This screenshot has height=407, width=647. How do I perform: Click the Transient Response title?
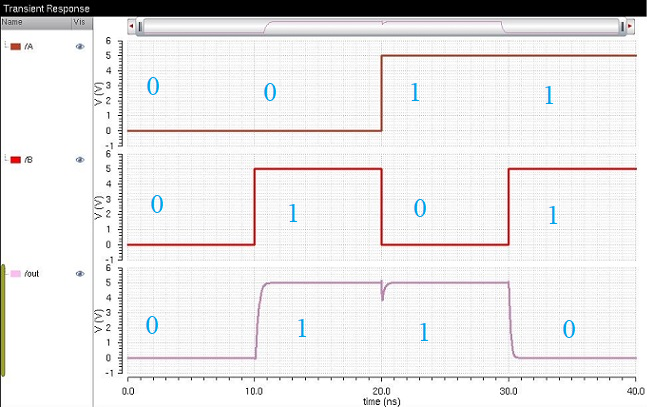[47, 8]
